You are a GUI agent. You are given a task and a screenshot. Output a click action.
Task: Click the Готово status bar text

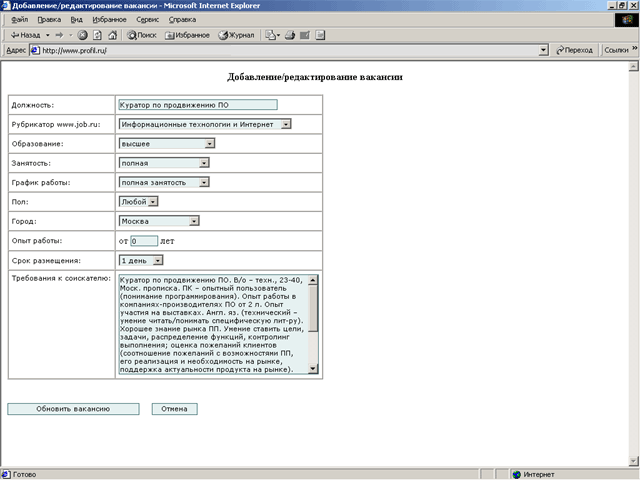coord(24,474)
